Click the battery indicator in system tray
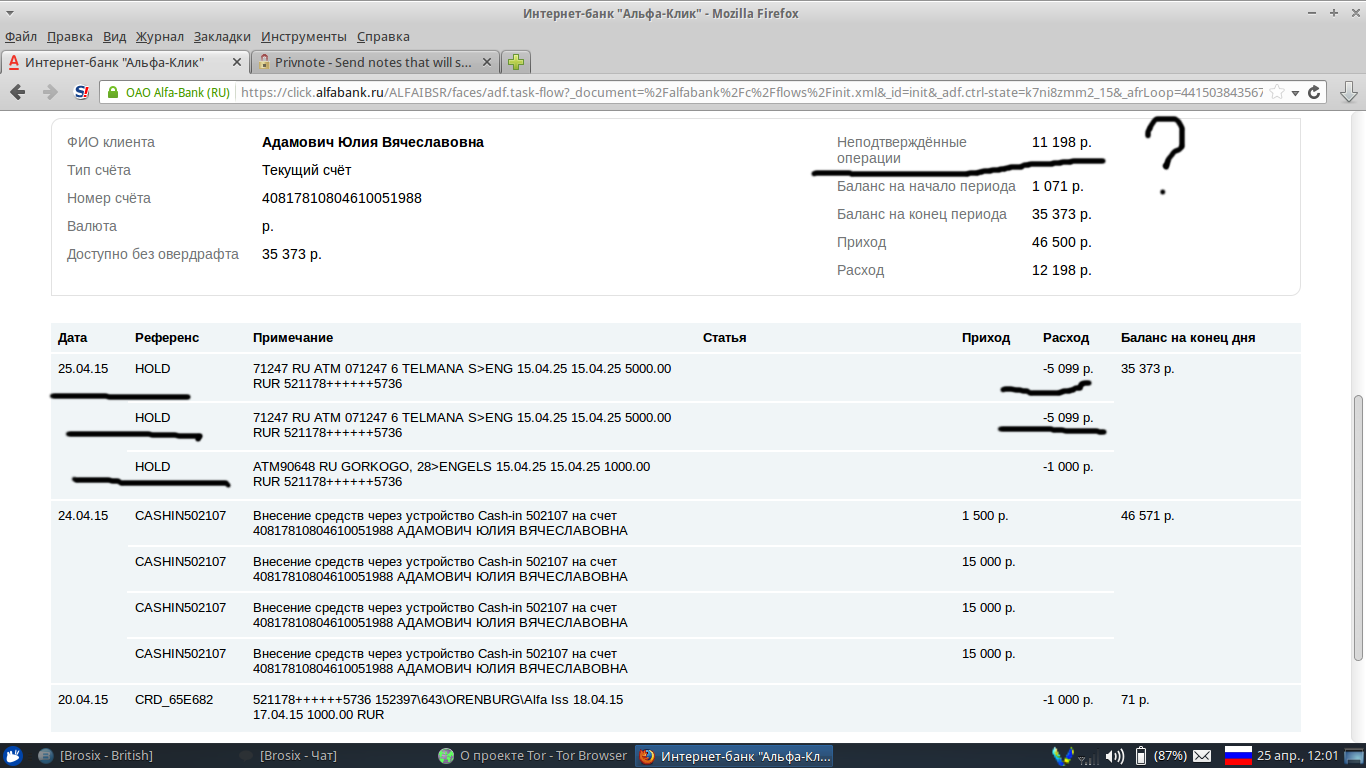Viewport: 1366px width, 768px height. [1140, 755]
